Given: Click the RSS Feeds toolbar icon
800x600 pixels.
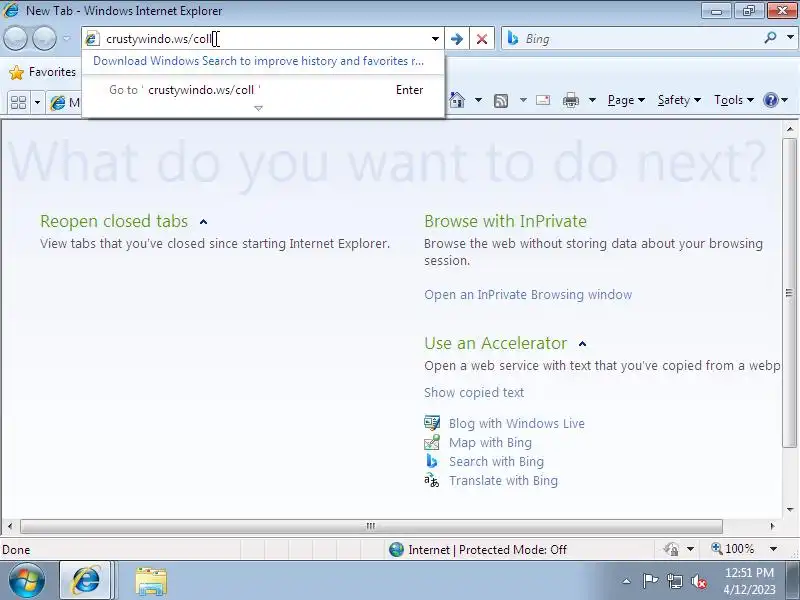Looking at the screenshot, I should tap(501, 101).
